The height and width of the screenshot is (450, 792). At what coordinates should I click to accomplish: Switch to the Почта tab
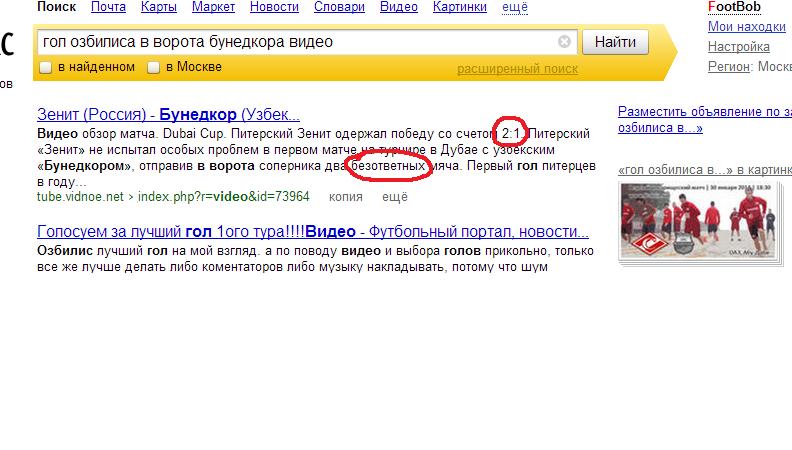[108, 7]
